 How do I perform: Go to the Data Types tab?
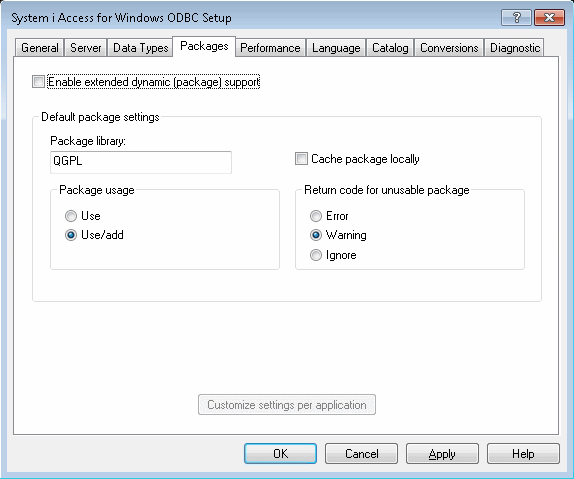(141, 48)
